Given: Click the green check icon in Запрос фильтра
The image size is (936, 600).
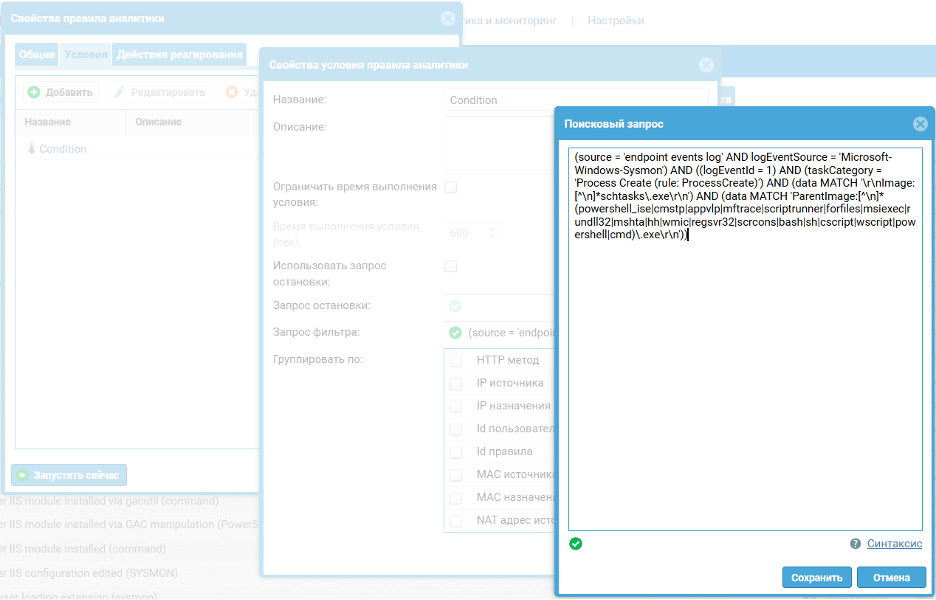Looking at the screenshot, I should 456,332.
